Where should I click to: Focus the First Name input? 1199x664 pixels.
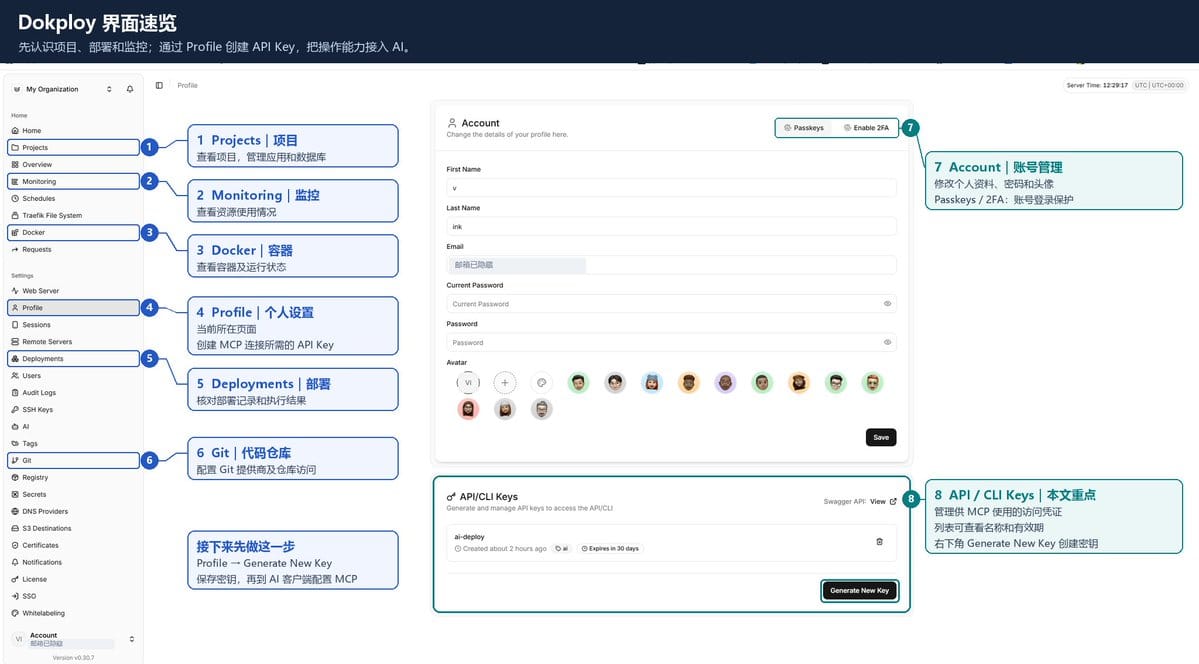click(x=671, y=187)
